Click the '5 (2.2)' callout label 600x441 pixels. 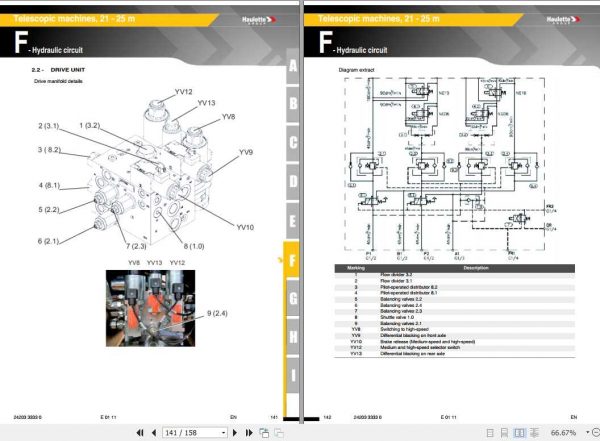49,209
